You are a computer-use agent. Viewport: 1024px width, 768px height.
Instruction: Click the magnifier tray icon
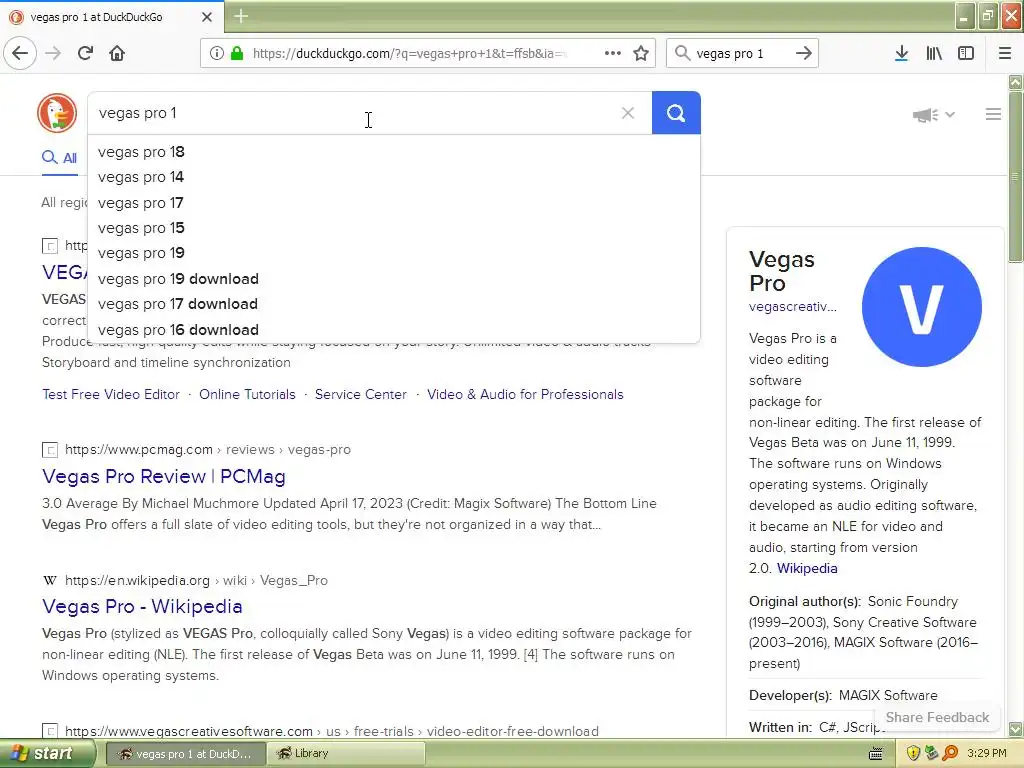point(950,754)
